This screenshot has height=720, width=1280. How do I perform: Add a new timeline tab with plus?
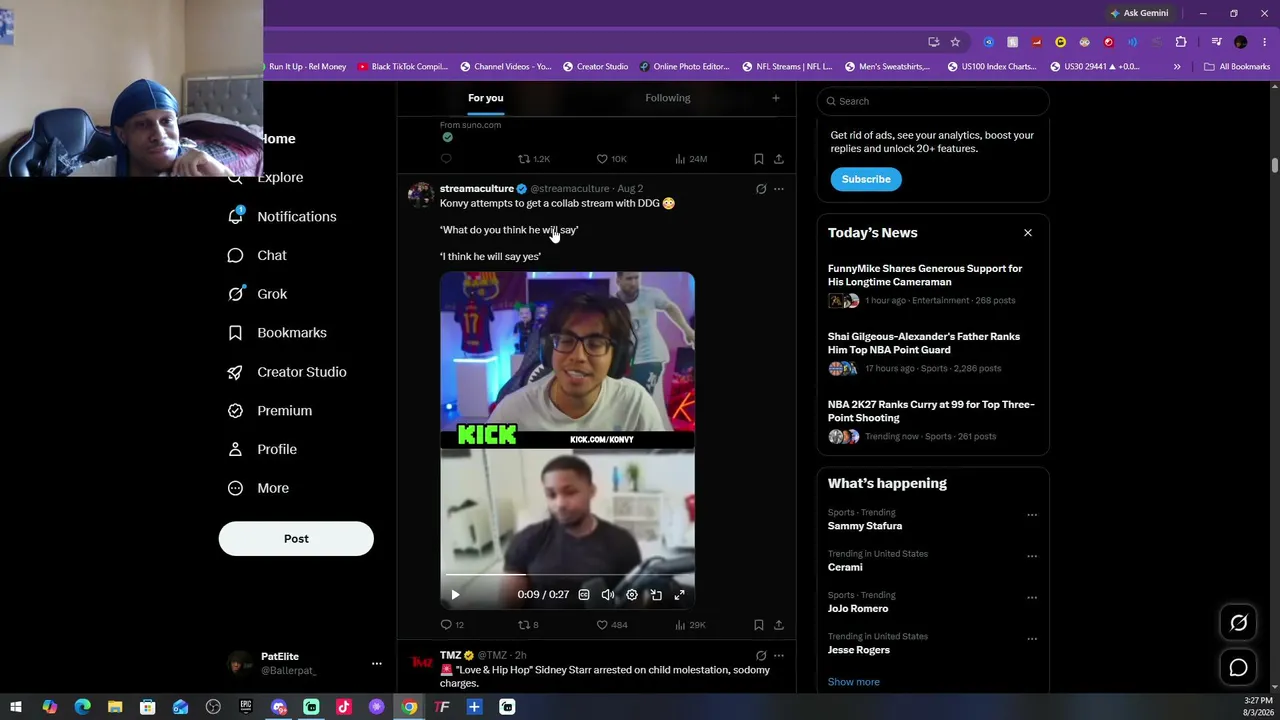coord(775,98)
